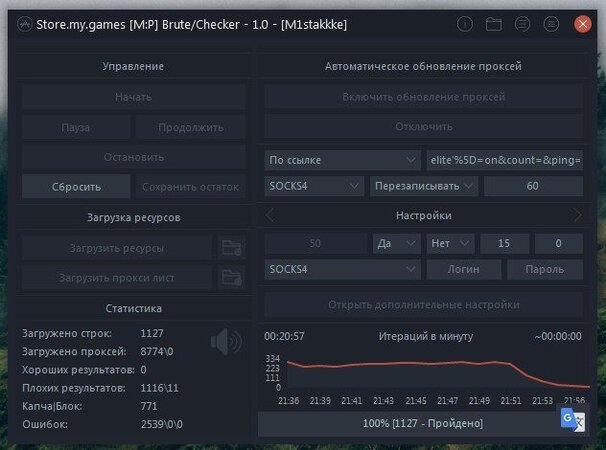Open the Нет dropdown in Настройки
This screenshot has height=450, width=606.
[451, 244]
